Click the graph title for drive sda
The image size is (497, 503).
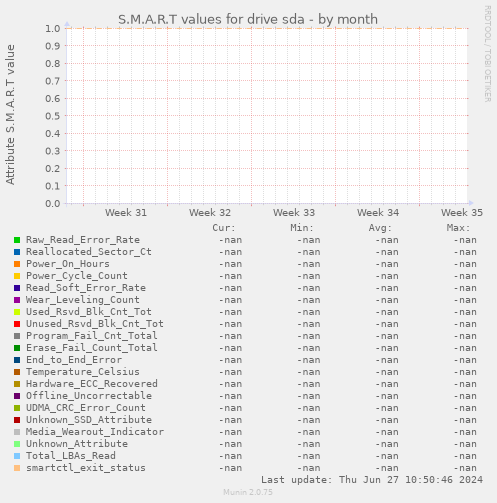[x=248, y=19]
